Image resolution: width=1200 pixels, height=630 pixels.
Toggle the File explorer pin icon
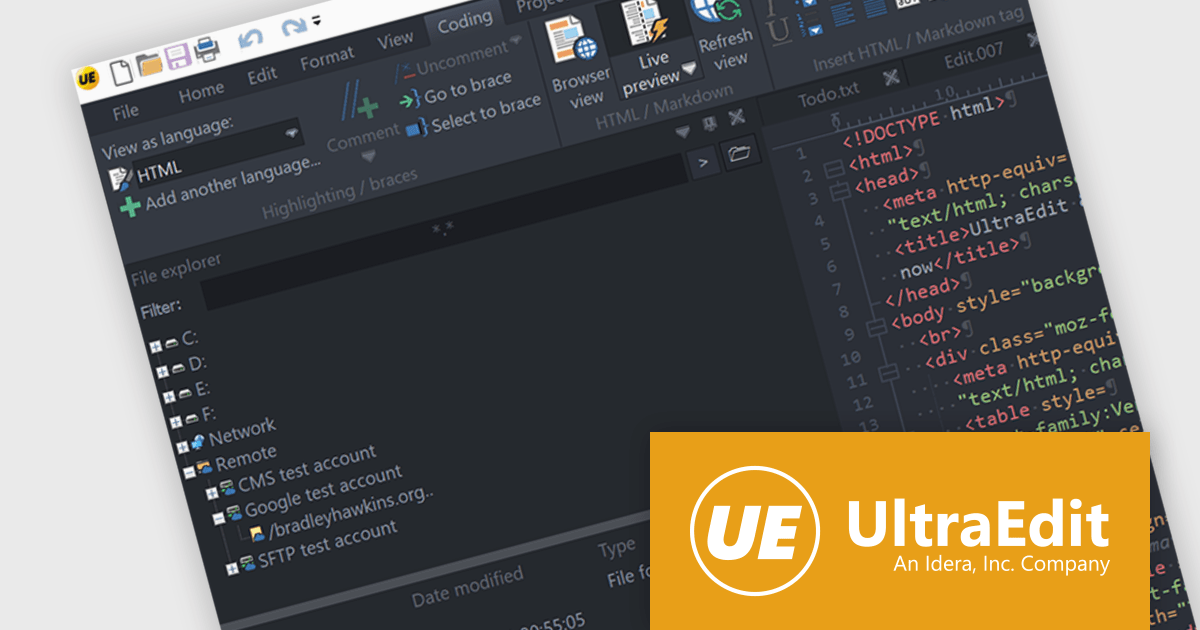(709, 125)
